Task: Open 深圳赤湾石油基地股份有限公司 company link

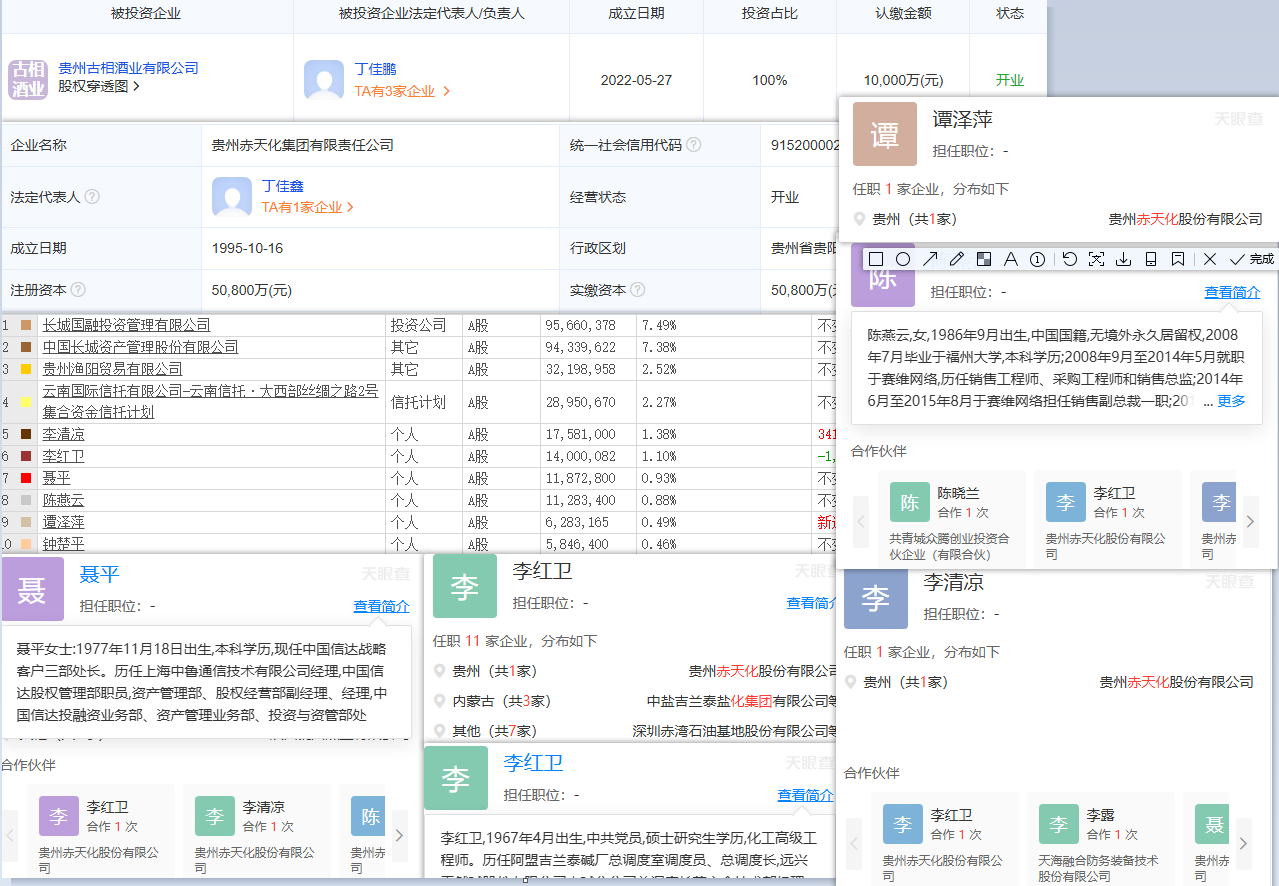Action: tap(736, 731)
